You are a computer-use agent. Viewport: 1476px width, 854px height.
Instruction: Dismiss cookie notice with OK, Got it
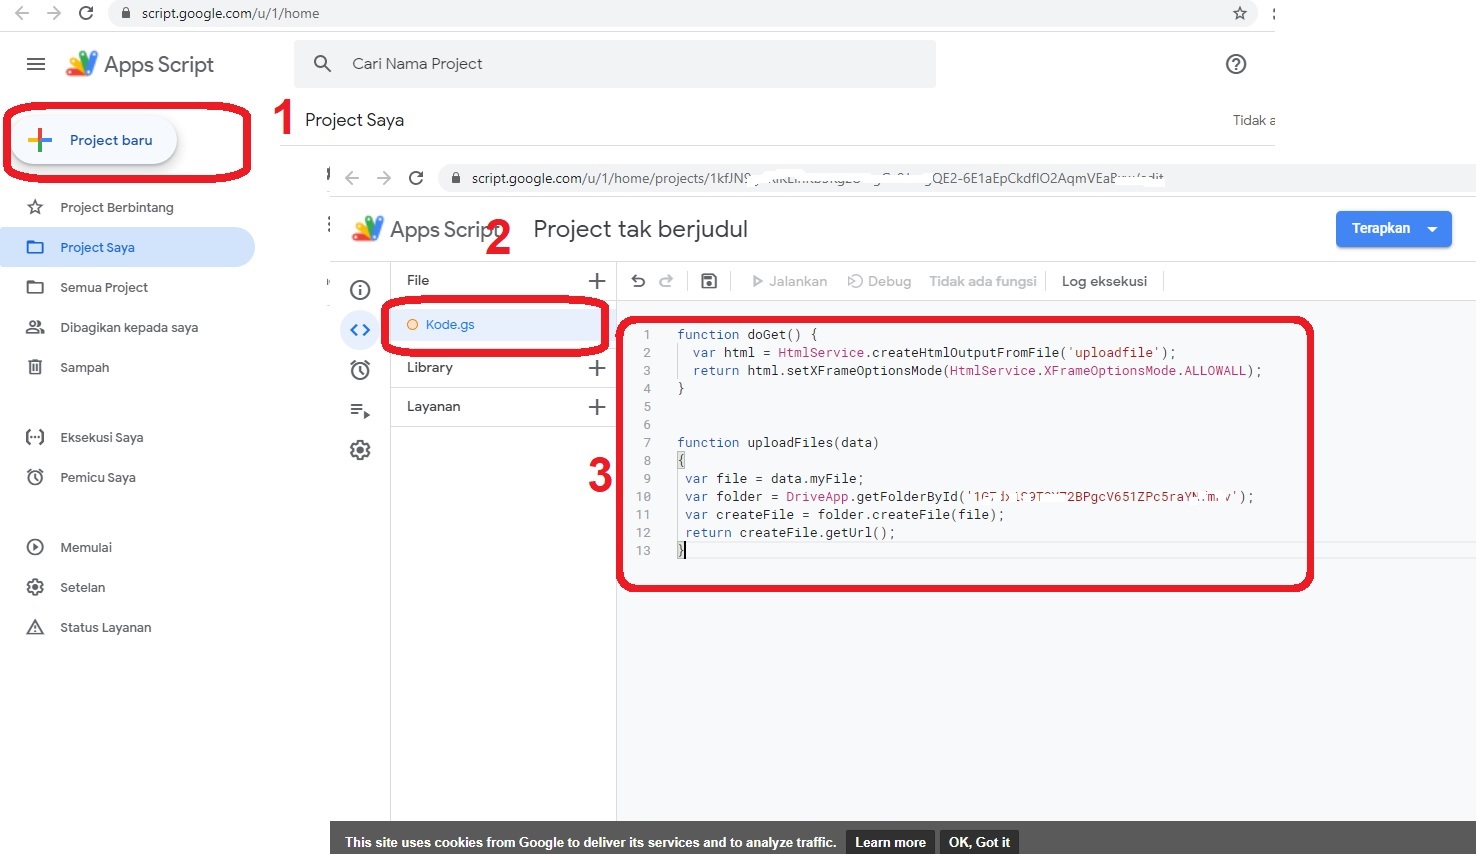pos(978,841)
